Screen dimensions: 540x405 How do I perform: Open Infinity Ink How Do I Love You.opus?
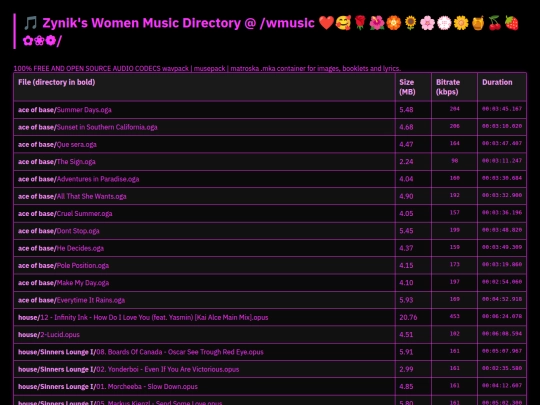[154, 318]
